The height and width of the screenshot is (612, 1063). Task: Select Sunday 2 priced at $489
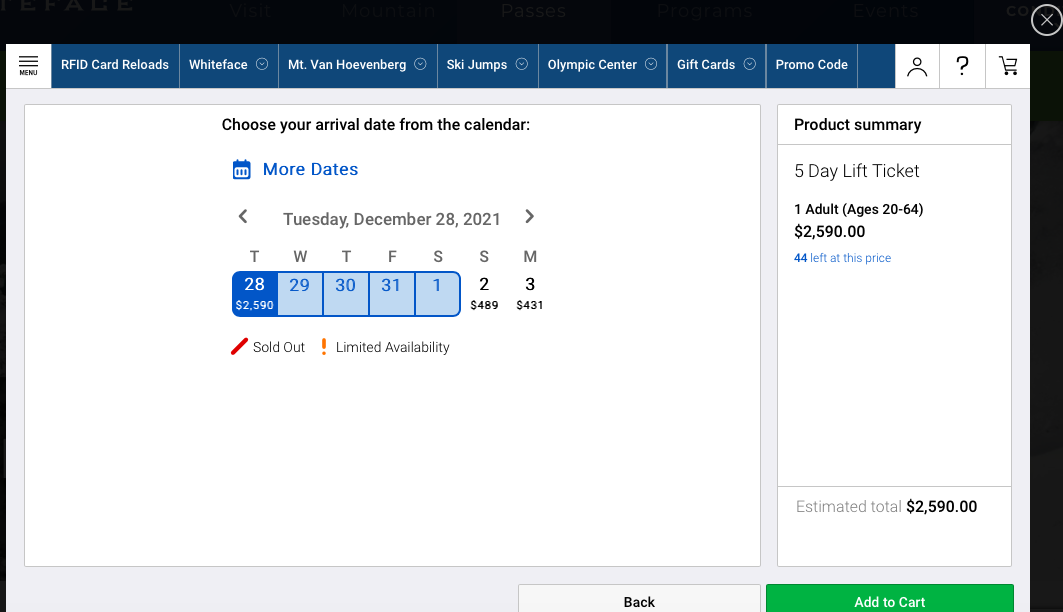(484, 293)
